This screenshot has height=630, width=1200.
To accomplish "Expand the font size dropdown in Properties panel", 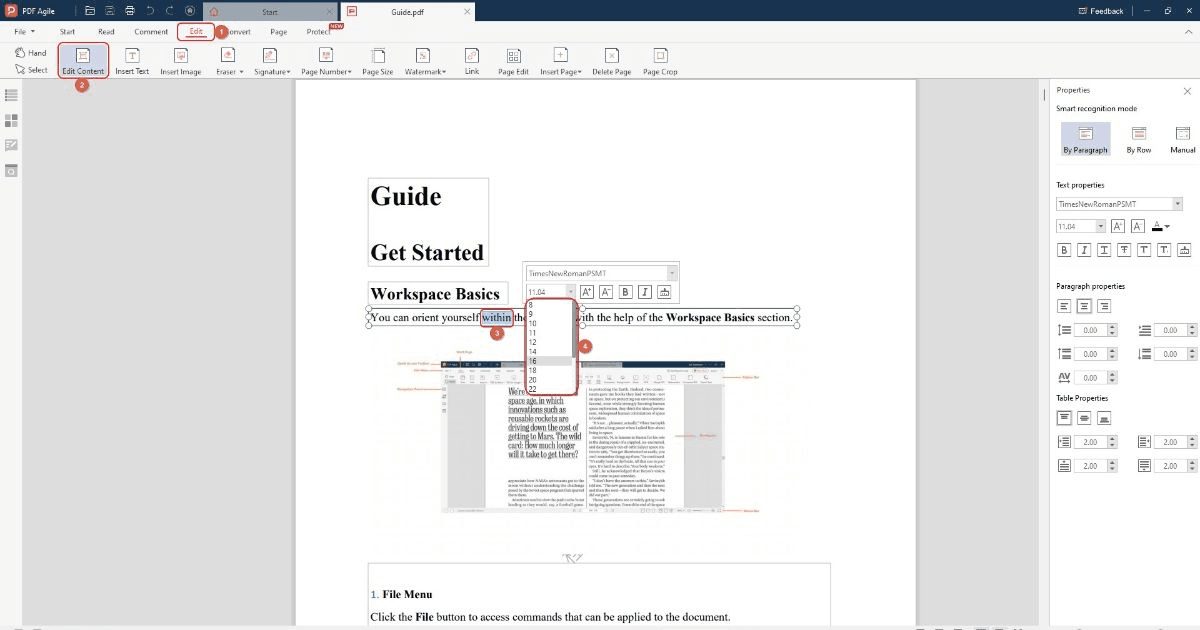I will pos(1101,227).
